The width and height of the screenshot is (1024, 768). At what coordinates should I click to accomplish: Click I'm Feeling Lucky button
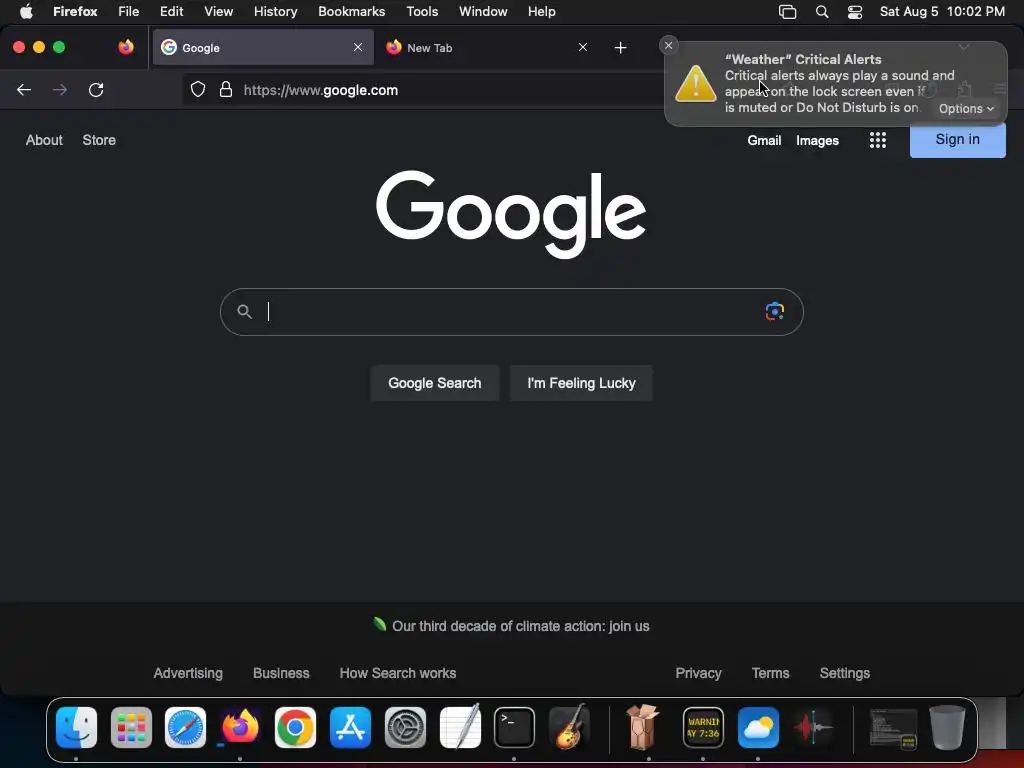581,383
